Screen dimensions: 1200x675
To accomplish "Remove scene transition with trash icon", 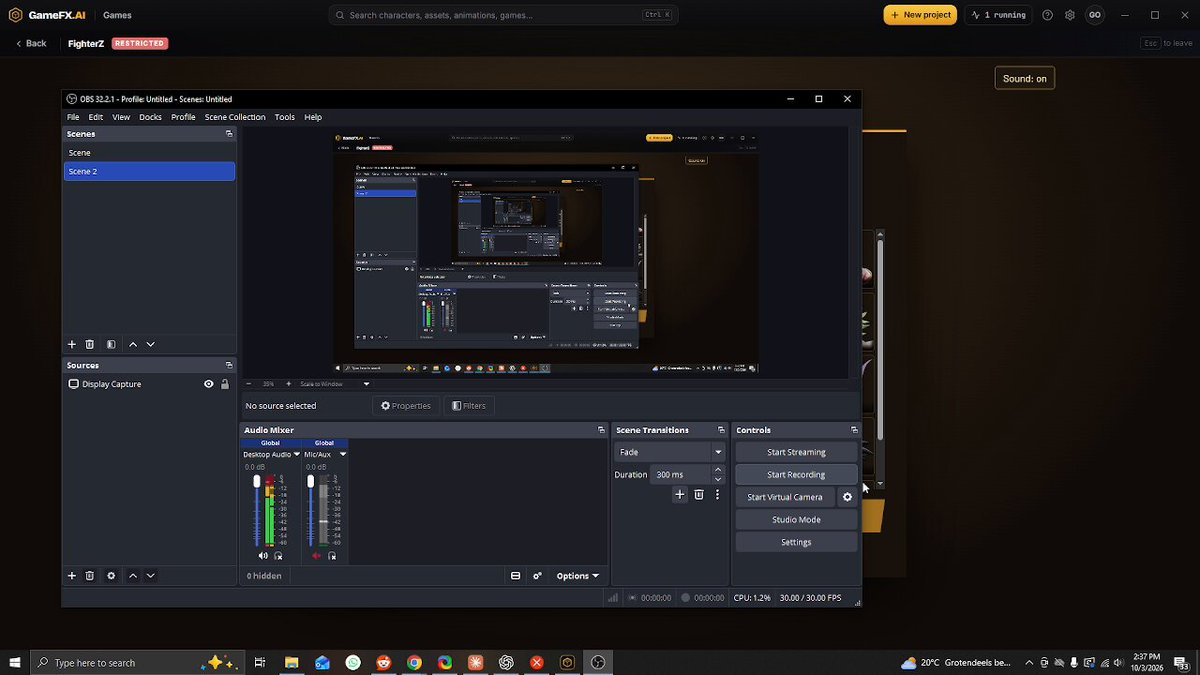I will (699, 494).
